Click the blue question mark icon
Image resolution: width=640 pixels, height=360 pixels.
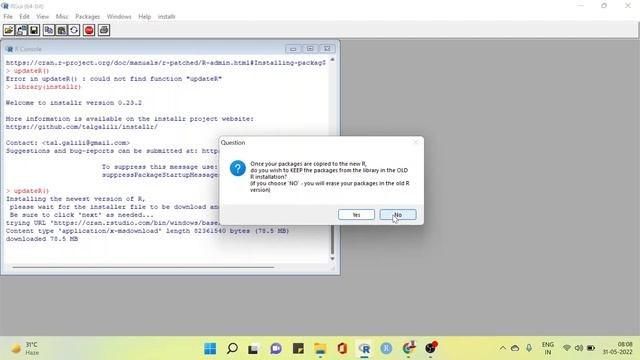click(238, 168)
